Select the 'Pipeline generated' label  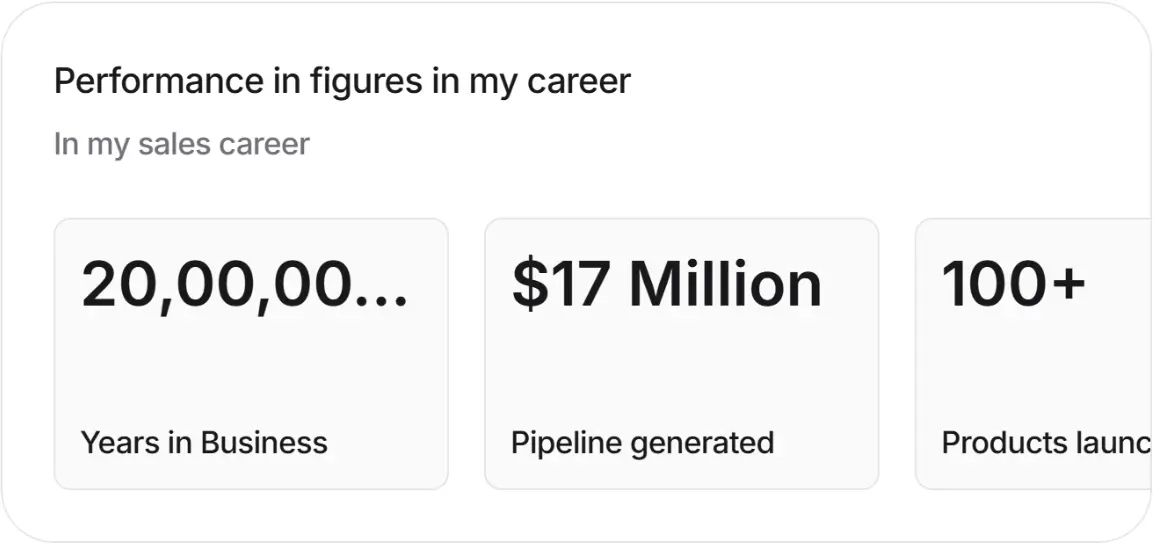coord(642,443)
